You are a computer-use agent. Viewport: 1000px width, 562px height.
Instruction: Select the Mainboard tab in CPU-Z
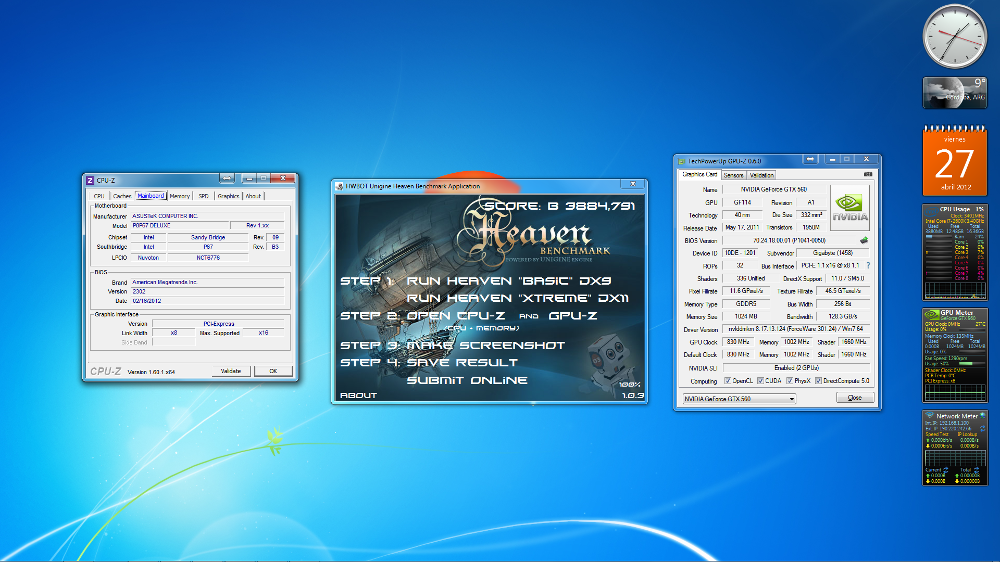pyautogui.click(x=151, y=196)
